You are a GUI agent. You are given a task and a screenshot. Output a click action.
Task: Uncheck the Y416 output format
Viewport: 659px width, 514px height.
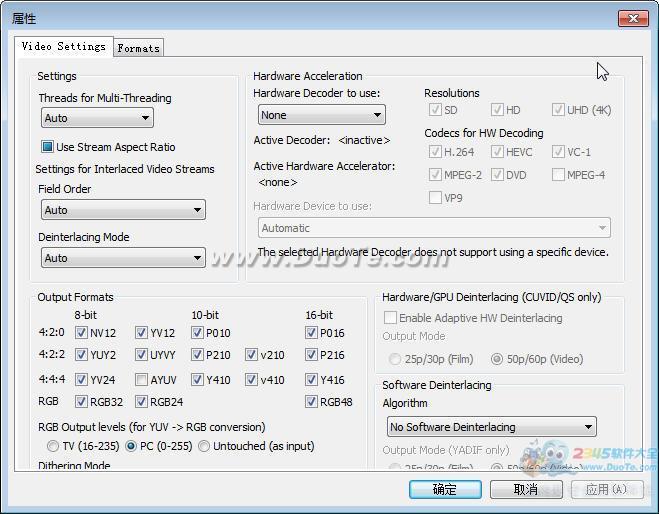pyautogui.click(x=311, y=380)
